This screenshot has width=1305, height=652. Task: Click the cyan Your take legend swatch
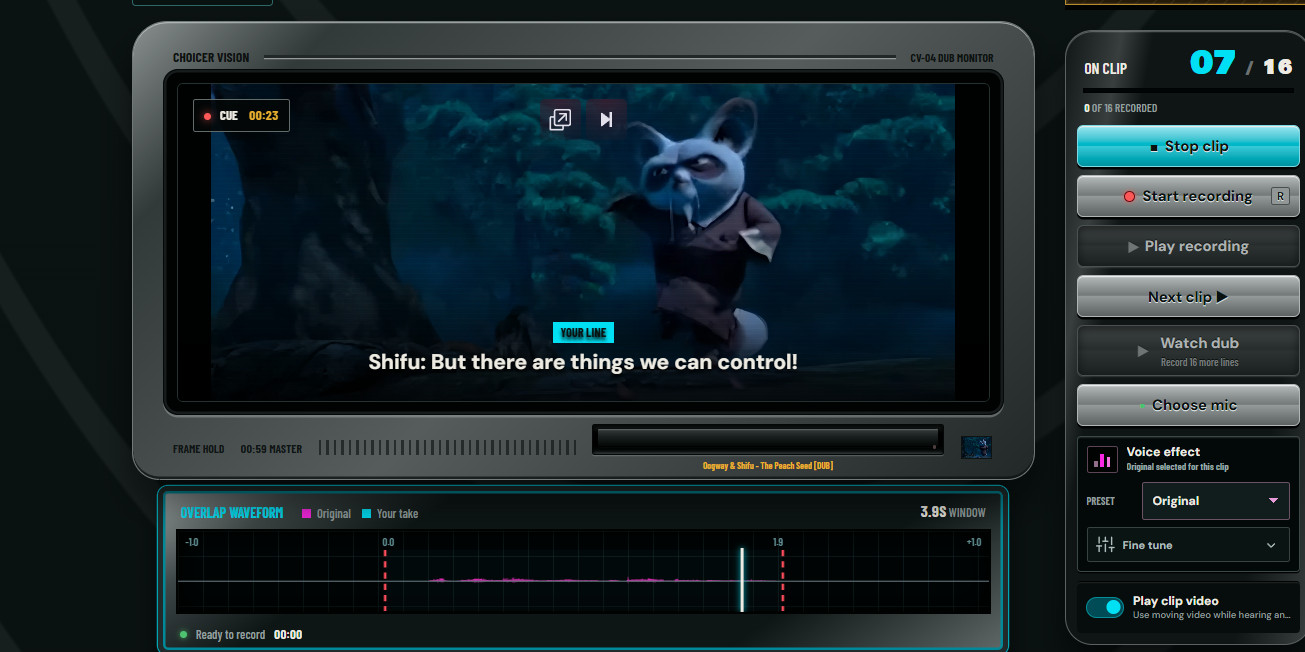pyautogui.click(x=366, y=514)
